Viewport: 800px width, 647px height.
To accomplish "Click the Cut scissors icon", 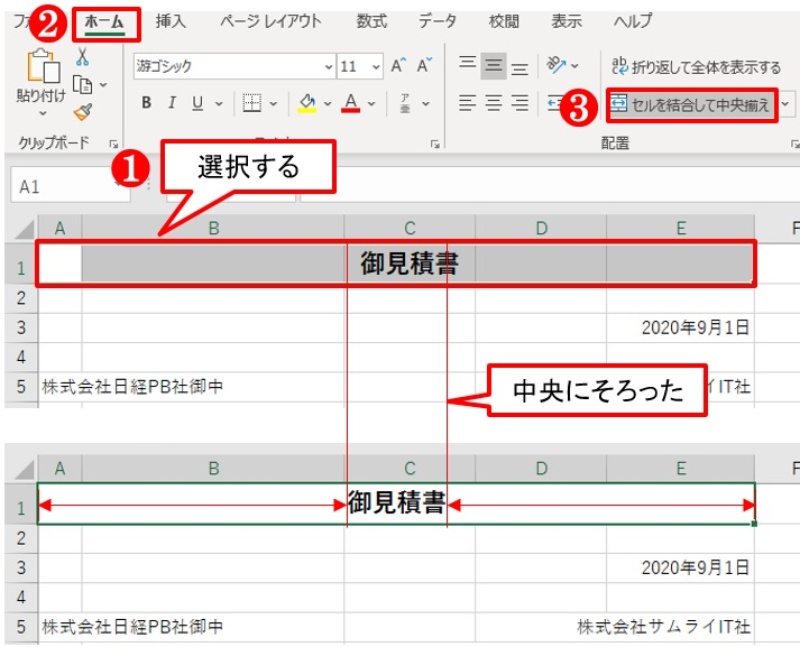I will (82, 57).
